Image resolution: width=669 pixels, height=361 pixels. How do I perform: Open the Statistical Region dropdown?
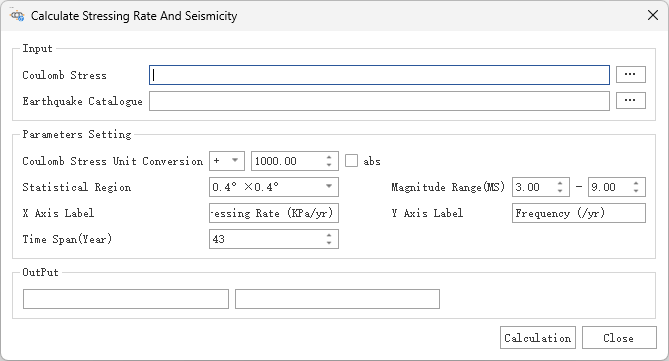[273, 187]
